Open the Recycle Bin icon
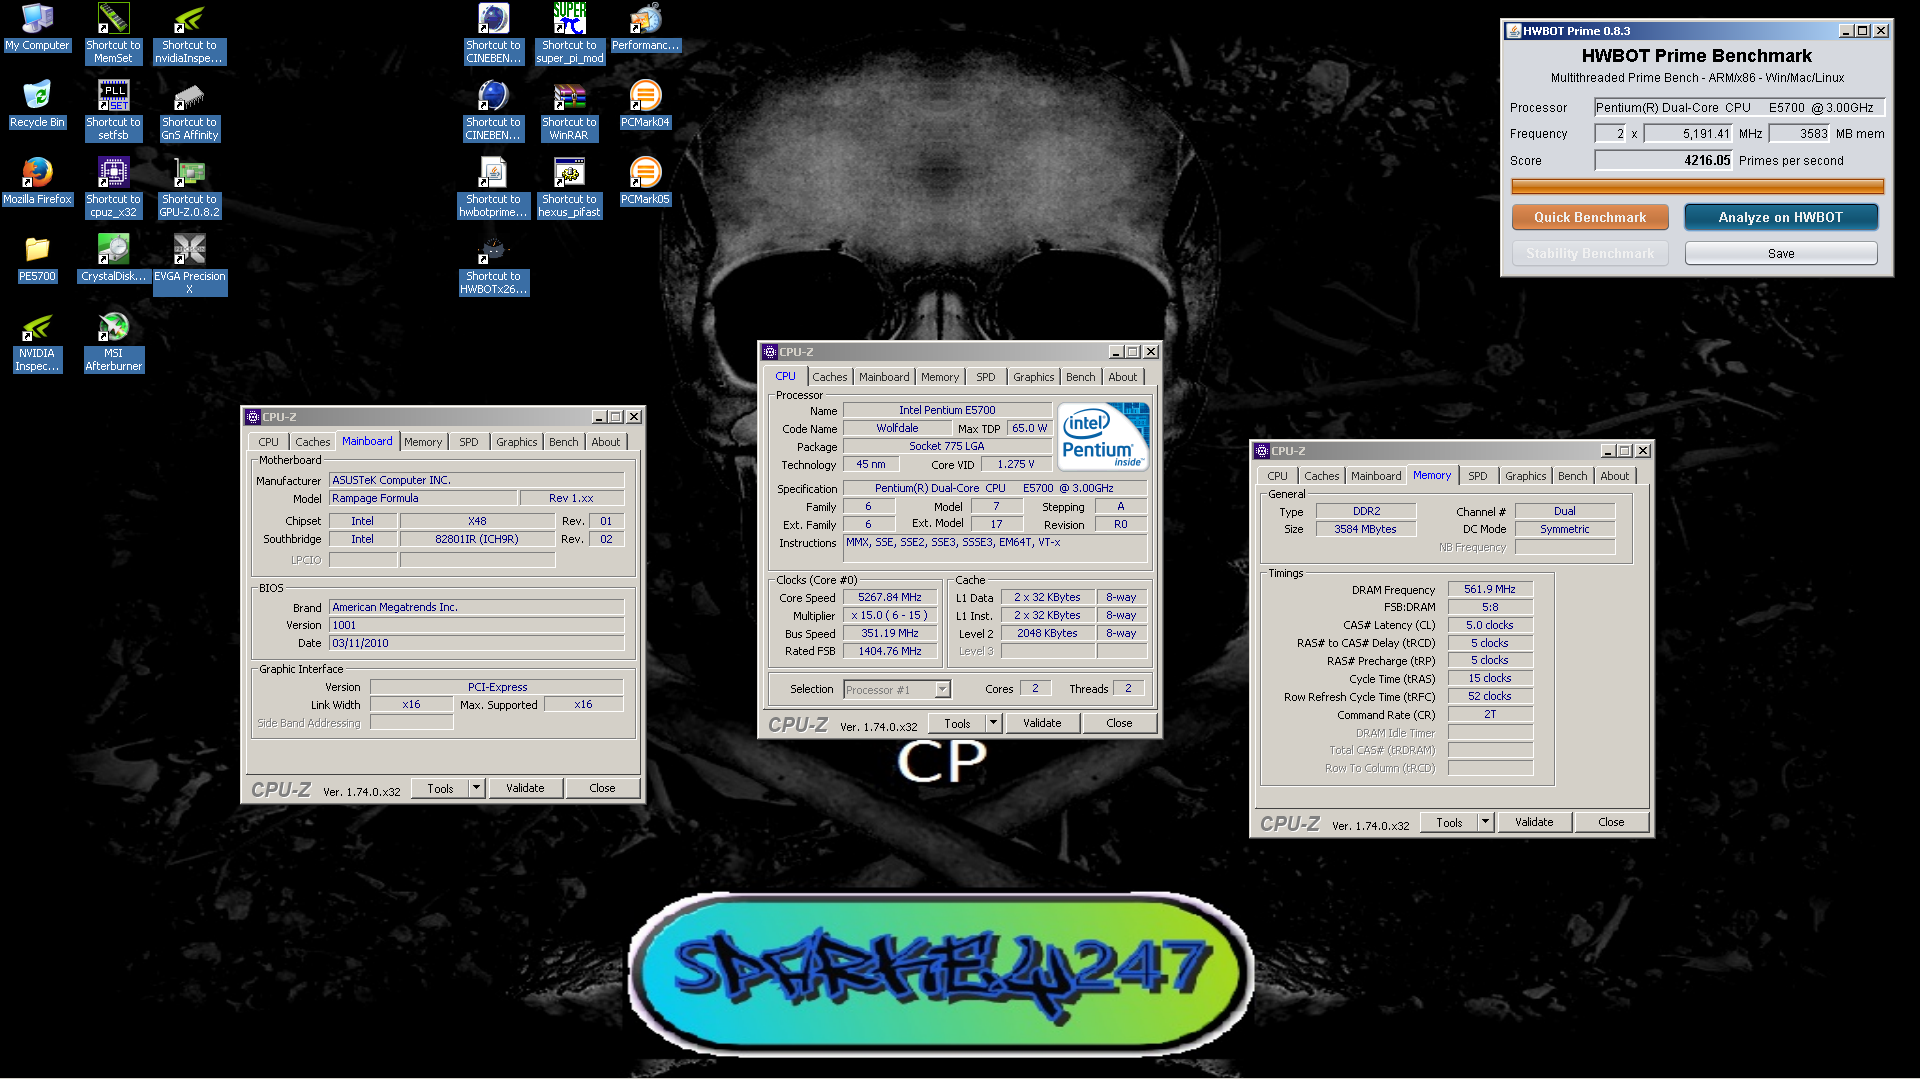 pyautogui.click(x=37, y=104)
